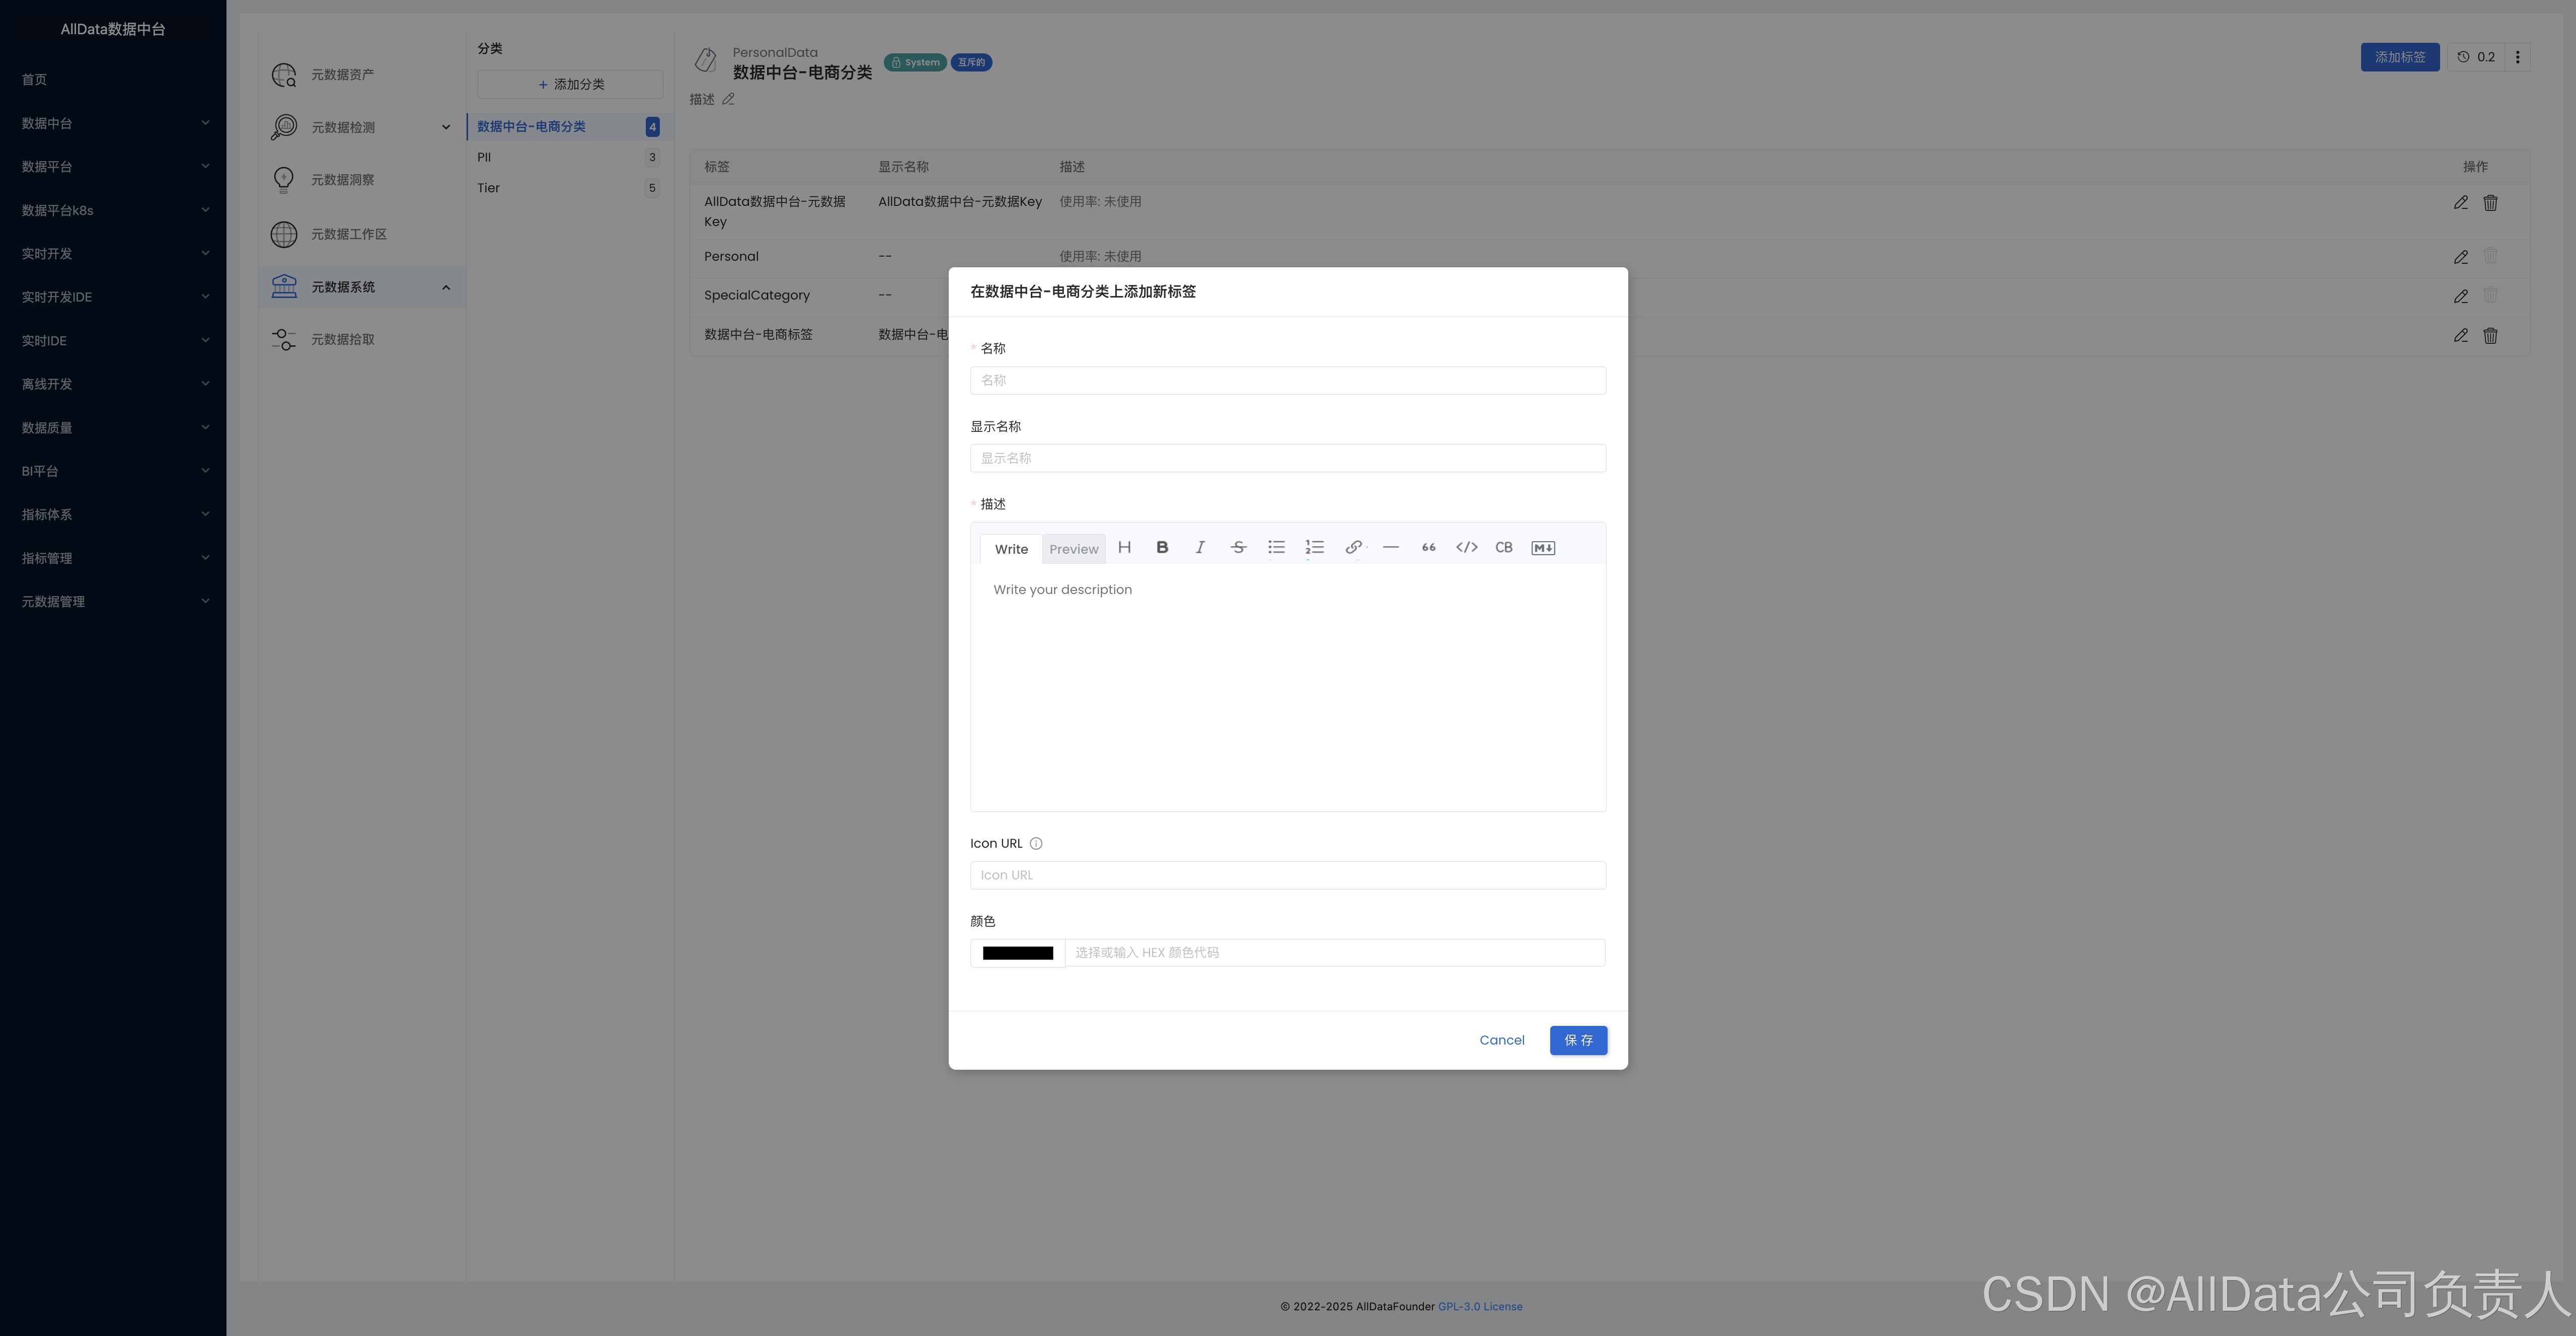This screenshot has height=1336, width=2576.
Task: Switch to the Preview tab
Action: click(x=1073, y=549)
